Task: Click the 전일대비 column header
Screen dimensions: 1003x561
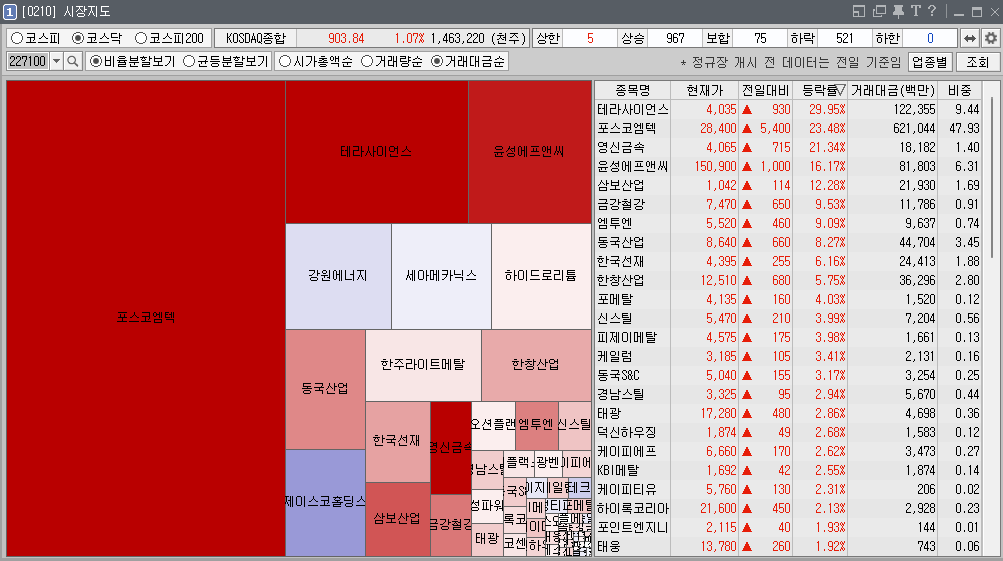Action: click(x=765, y=91)
